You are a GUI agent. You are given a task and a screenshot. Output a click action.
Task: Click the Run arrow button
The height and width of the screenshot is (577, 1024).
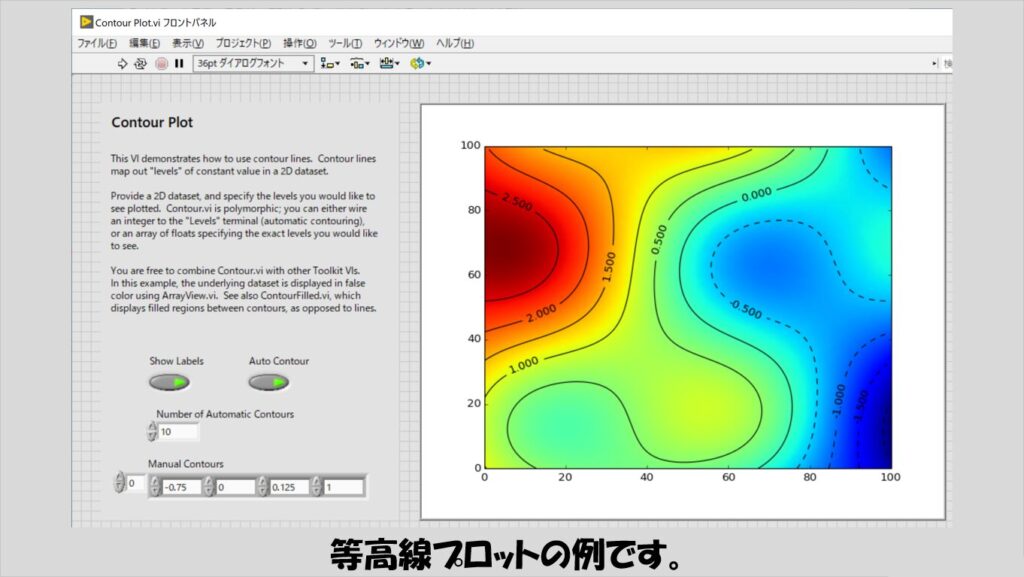(123, 63)
